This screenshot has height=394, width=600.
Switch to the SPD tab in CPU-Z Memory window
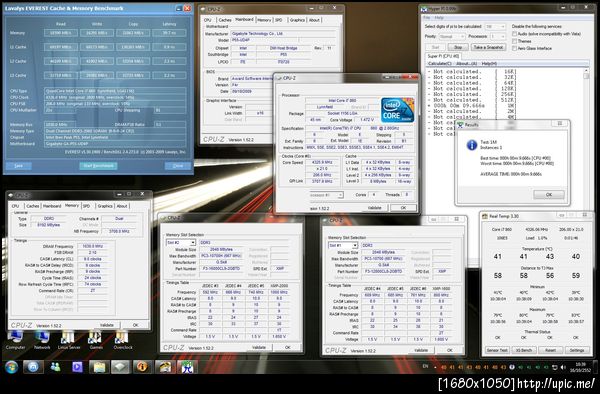(x=87, y=206)
